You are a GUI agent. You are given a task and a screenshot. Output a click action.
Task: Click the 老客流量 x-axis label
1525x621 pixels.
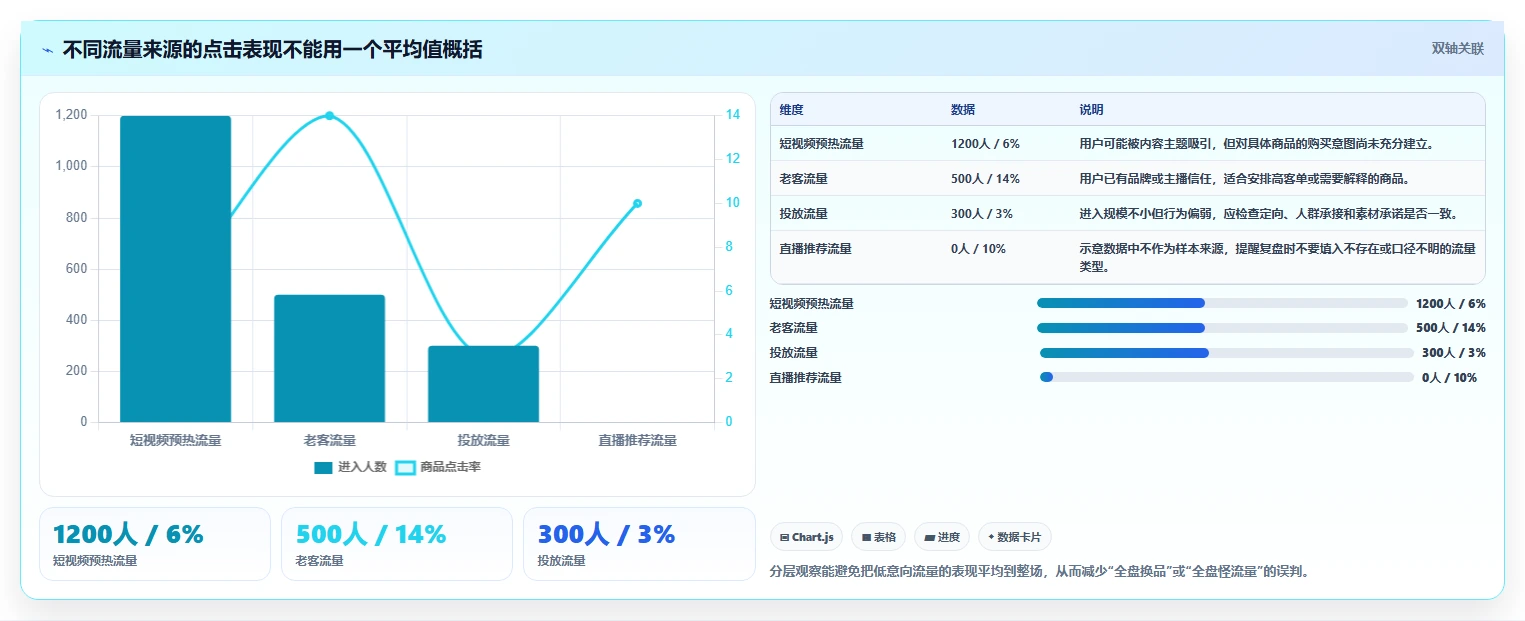point(329,441)
